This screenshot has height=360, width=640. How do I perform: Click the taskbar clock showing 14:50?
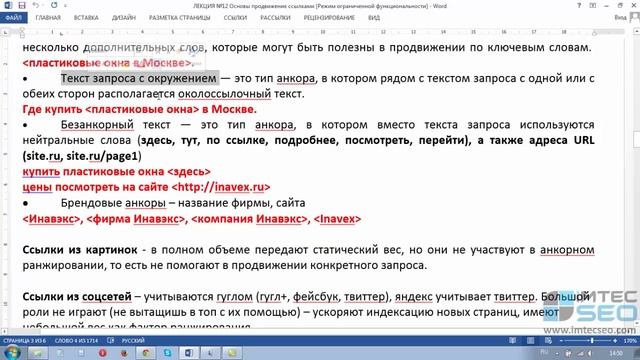pyautogui.click(x=616, y=353)
